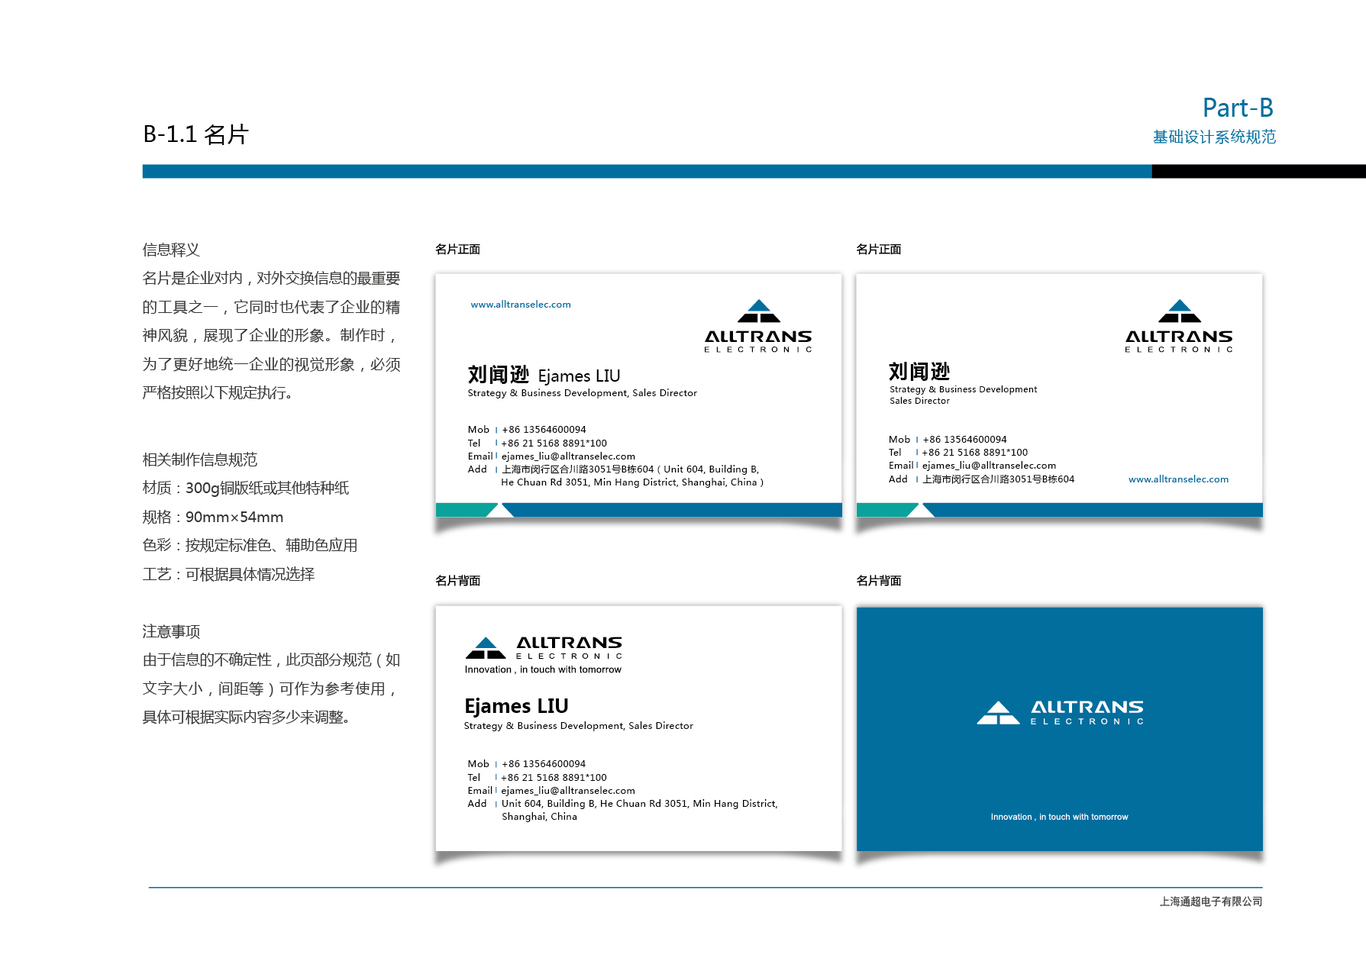1366x974 pixels.
Task: Click the paragraph line "具体可根据实际内容多少来调整。"
Action: [247, 717]
